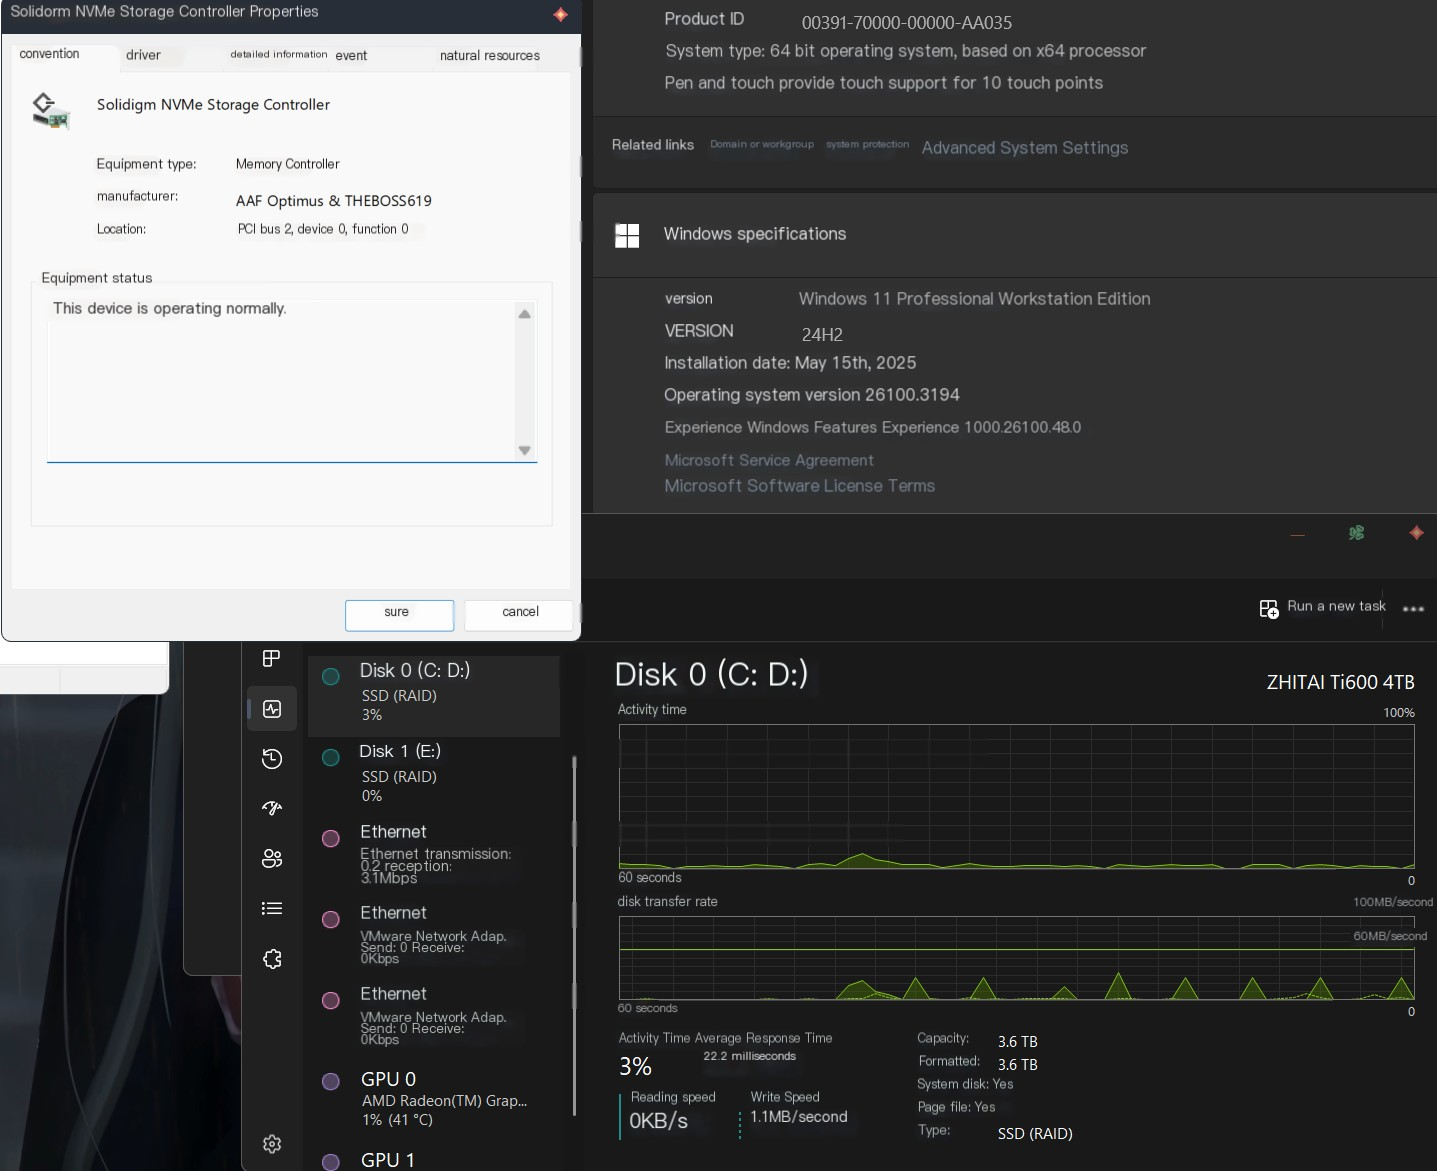Switch to the detailed information tab
1437x1171 pixels.
point(278,54)
